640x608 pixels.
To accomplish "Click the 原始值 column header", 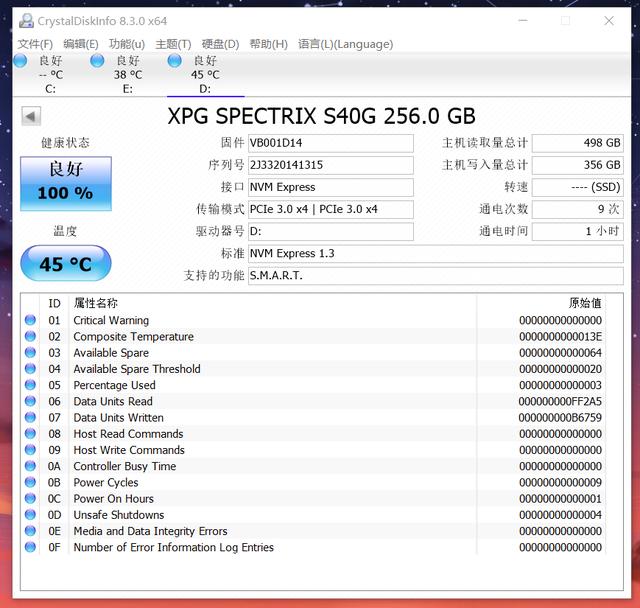I will pos(585,303).
